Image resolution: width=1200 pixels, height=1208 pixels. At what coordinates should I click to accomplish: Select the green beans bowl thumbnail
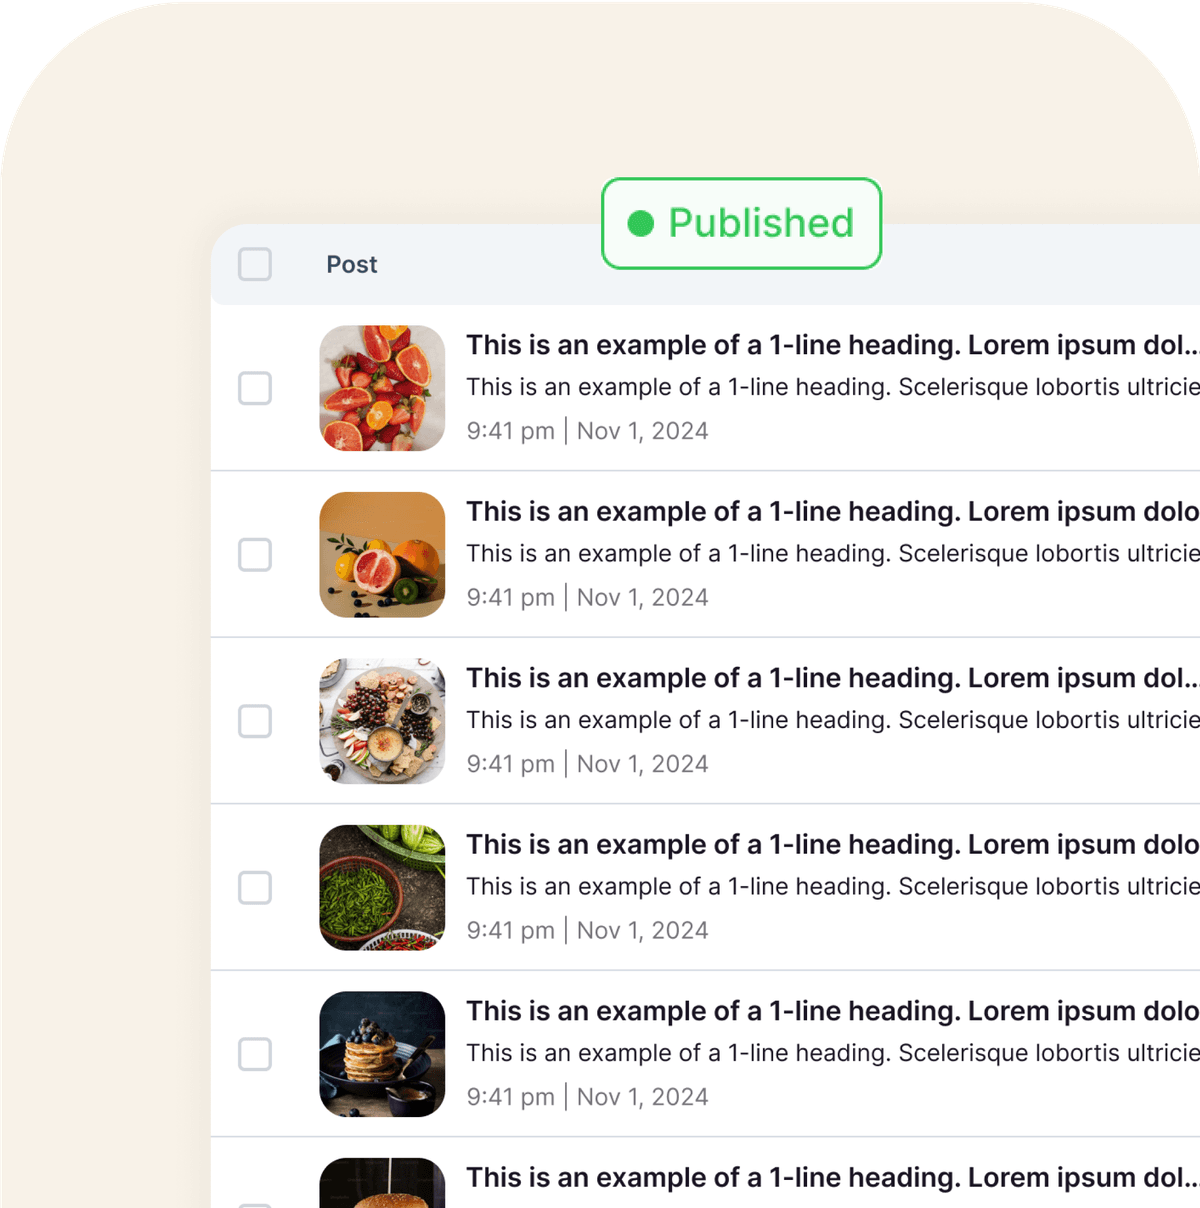[x=382, y=887]
